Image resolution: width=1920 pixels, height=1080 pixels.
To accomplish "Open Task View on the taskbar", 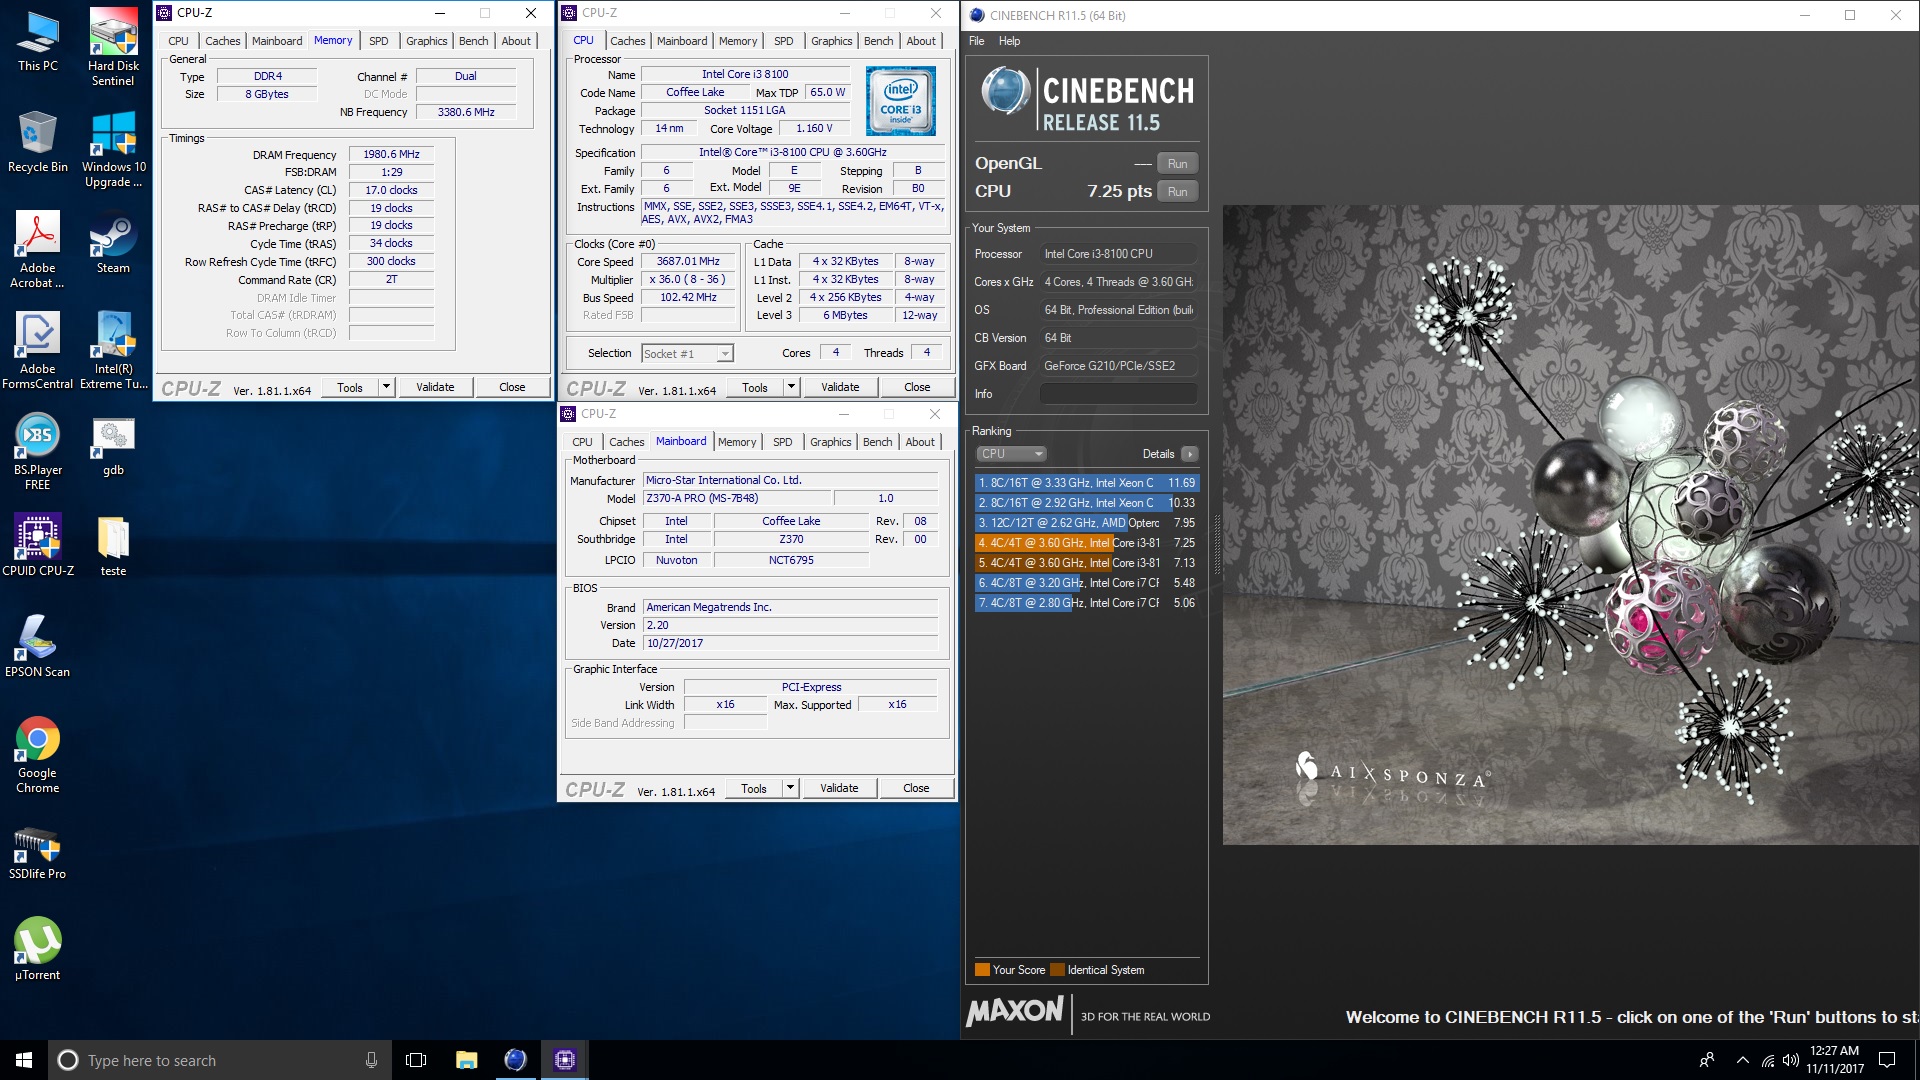I will click(416, 1060).
